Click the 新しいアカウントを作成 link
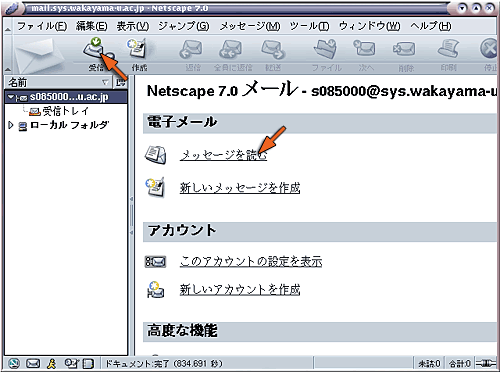The height and width of the screenshot is (372, 500). (x=240, y=289)
